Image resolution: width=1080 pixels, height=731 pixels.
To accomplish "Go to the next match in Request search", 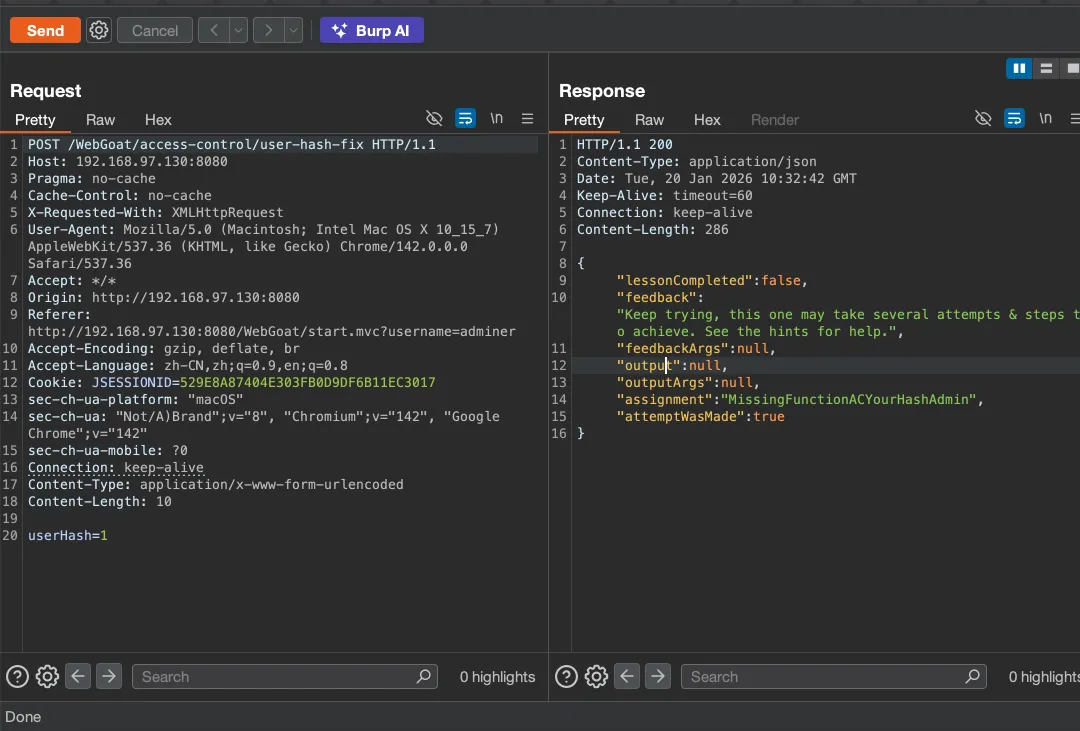I will pyautogui.click(x=109, y=677).
